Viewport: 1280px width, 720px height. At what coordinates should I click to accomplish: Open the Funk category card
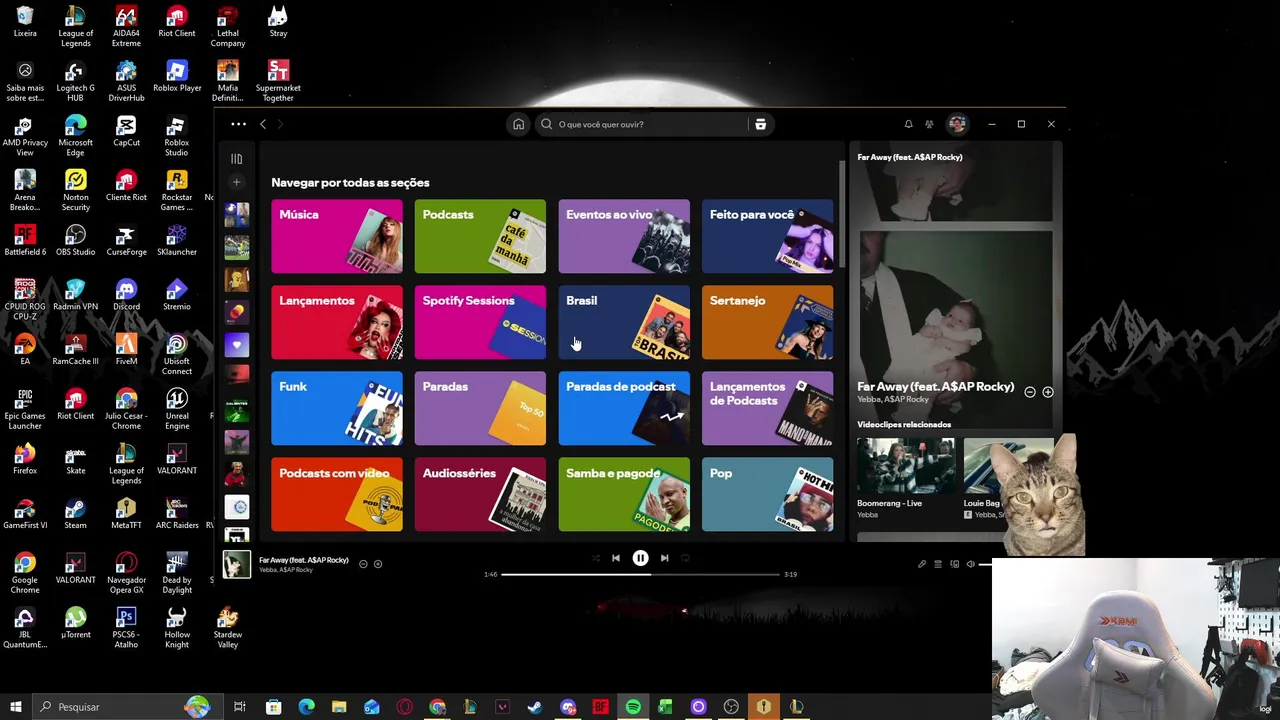[337, 408]
